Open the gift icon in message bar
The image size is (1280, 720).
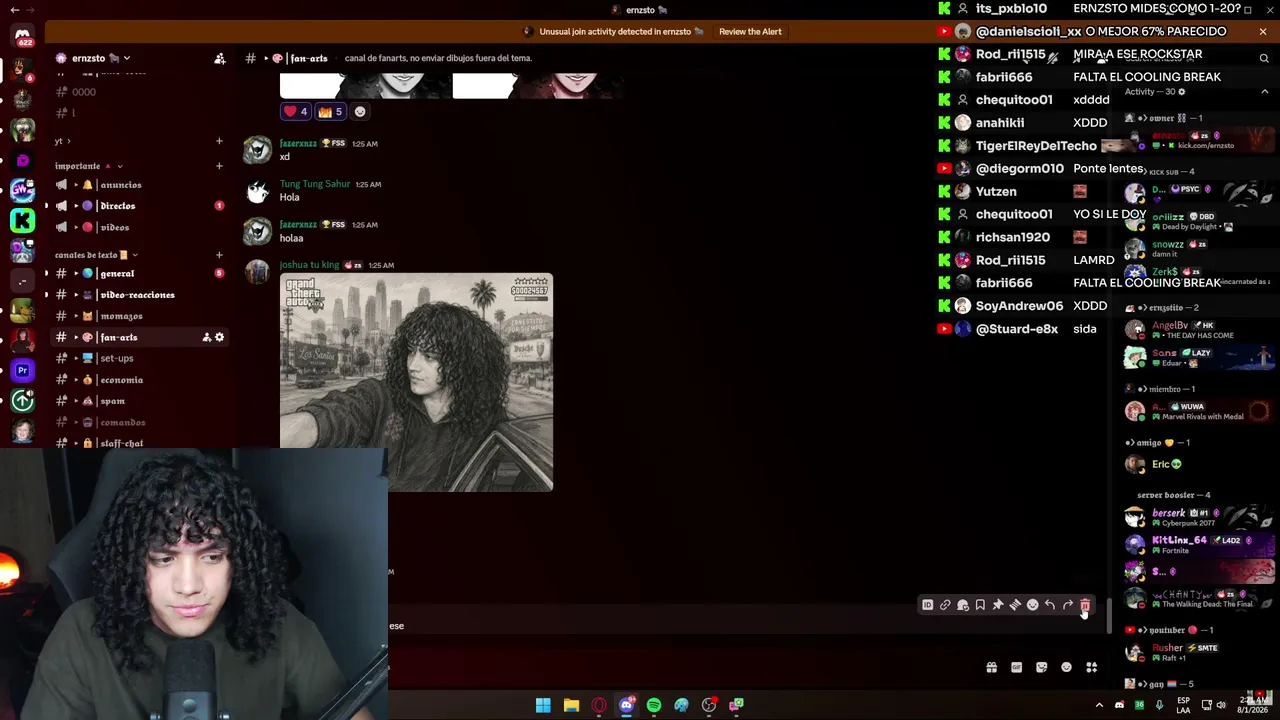[992, 668]
